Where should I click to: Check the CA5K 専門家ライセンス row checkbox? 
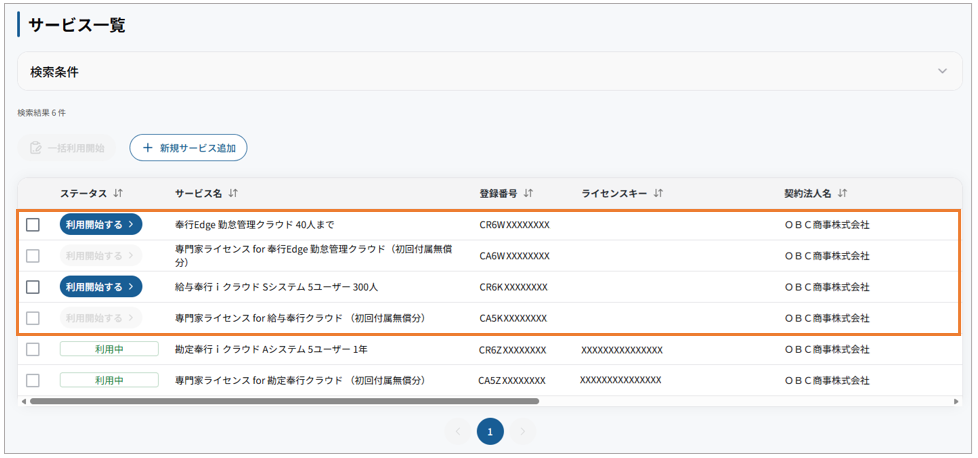point(32,318)
